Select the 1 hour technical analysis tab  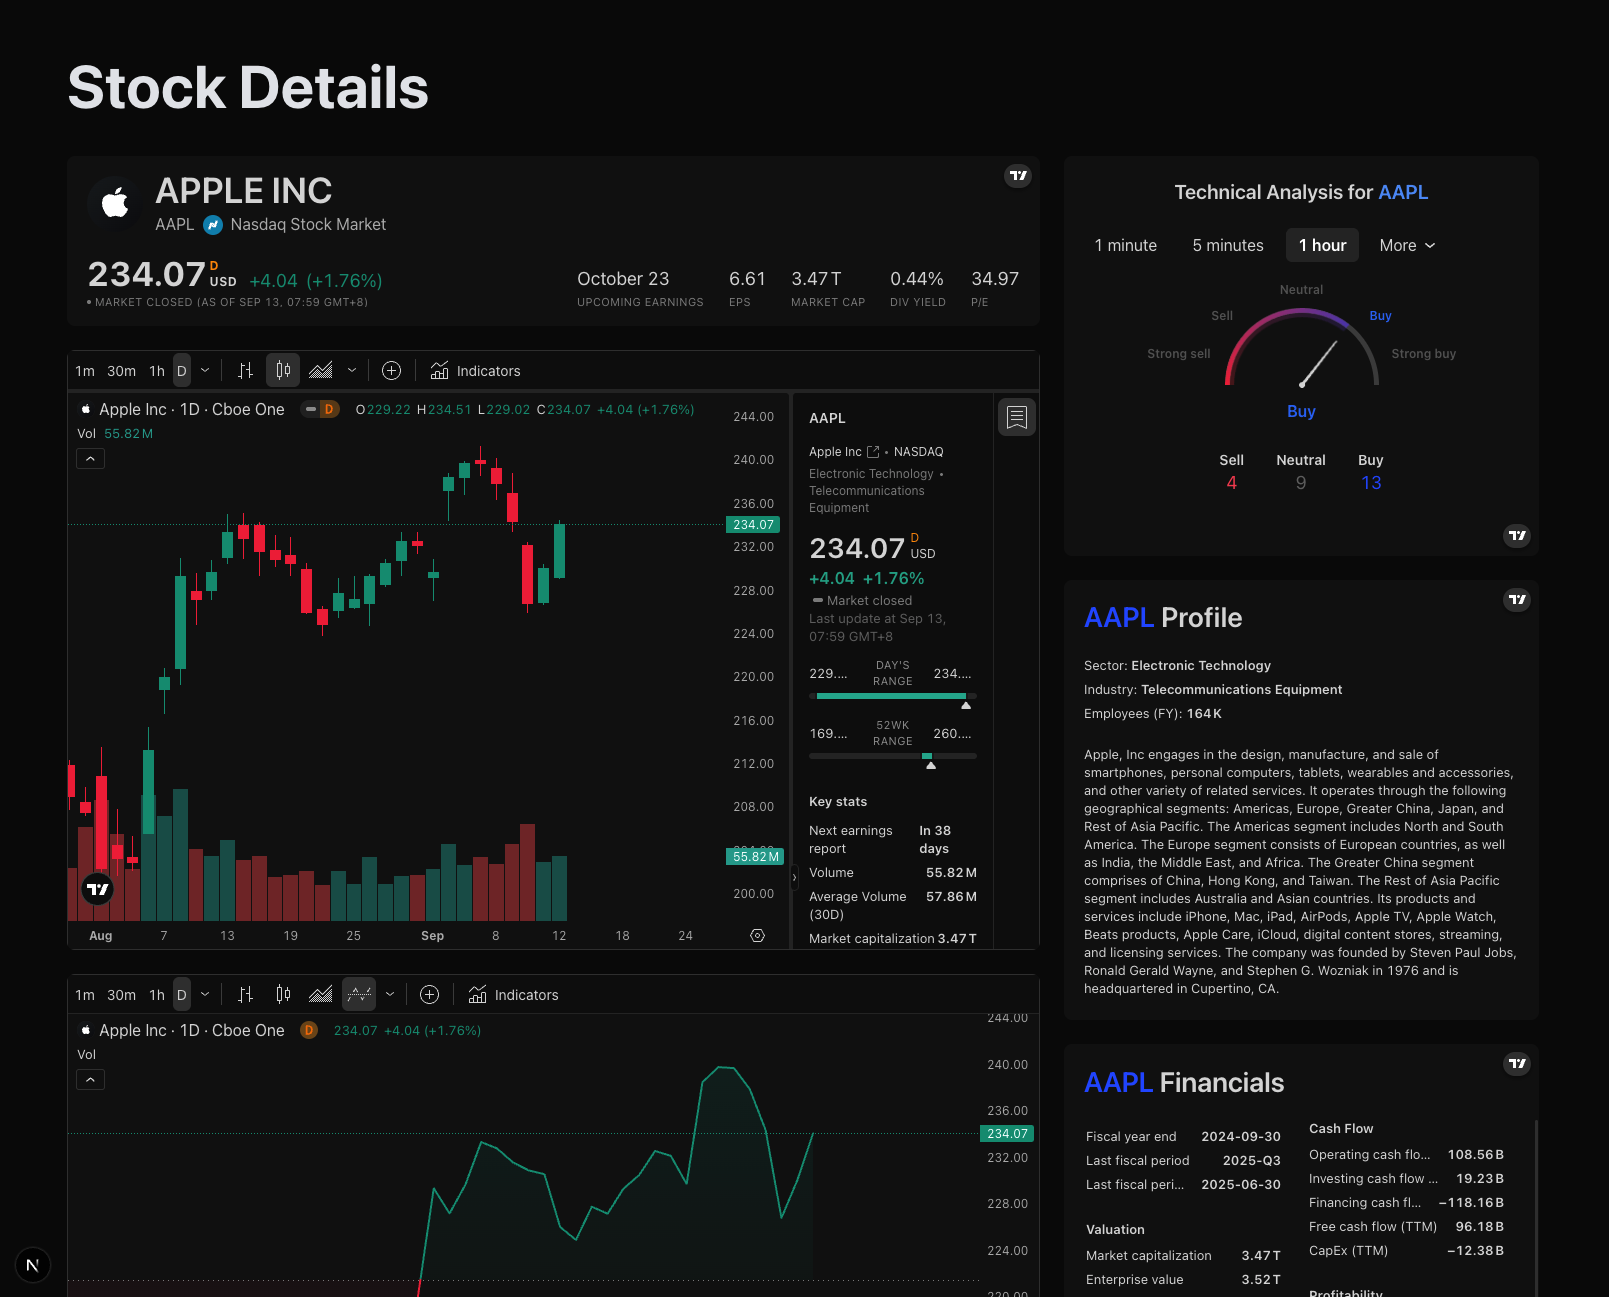coord(1322,246)
